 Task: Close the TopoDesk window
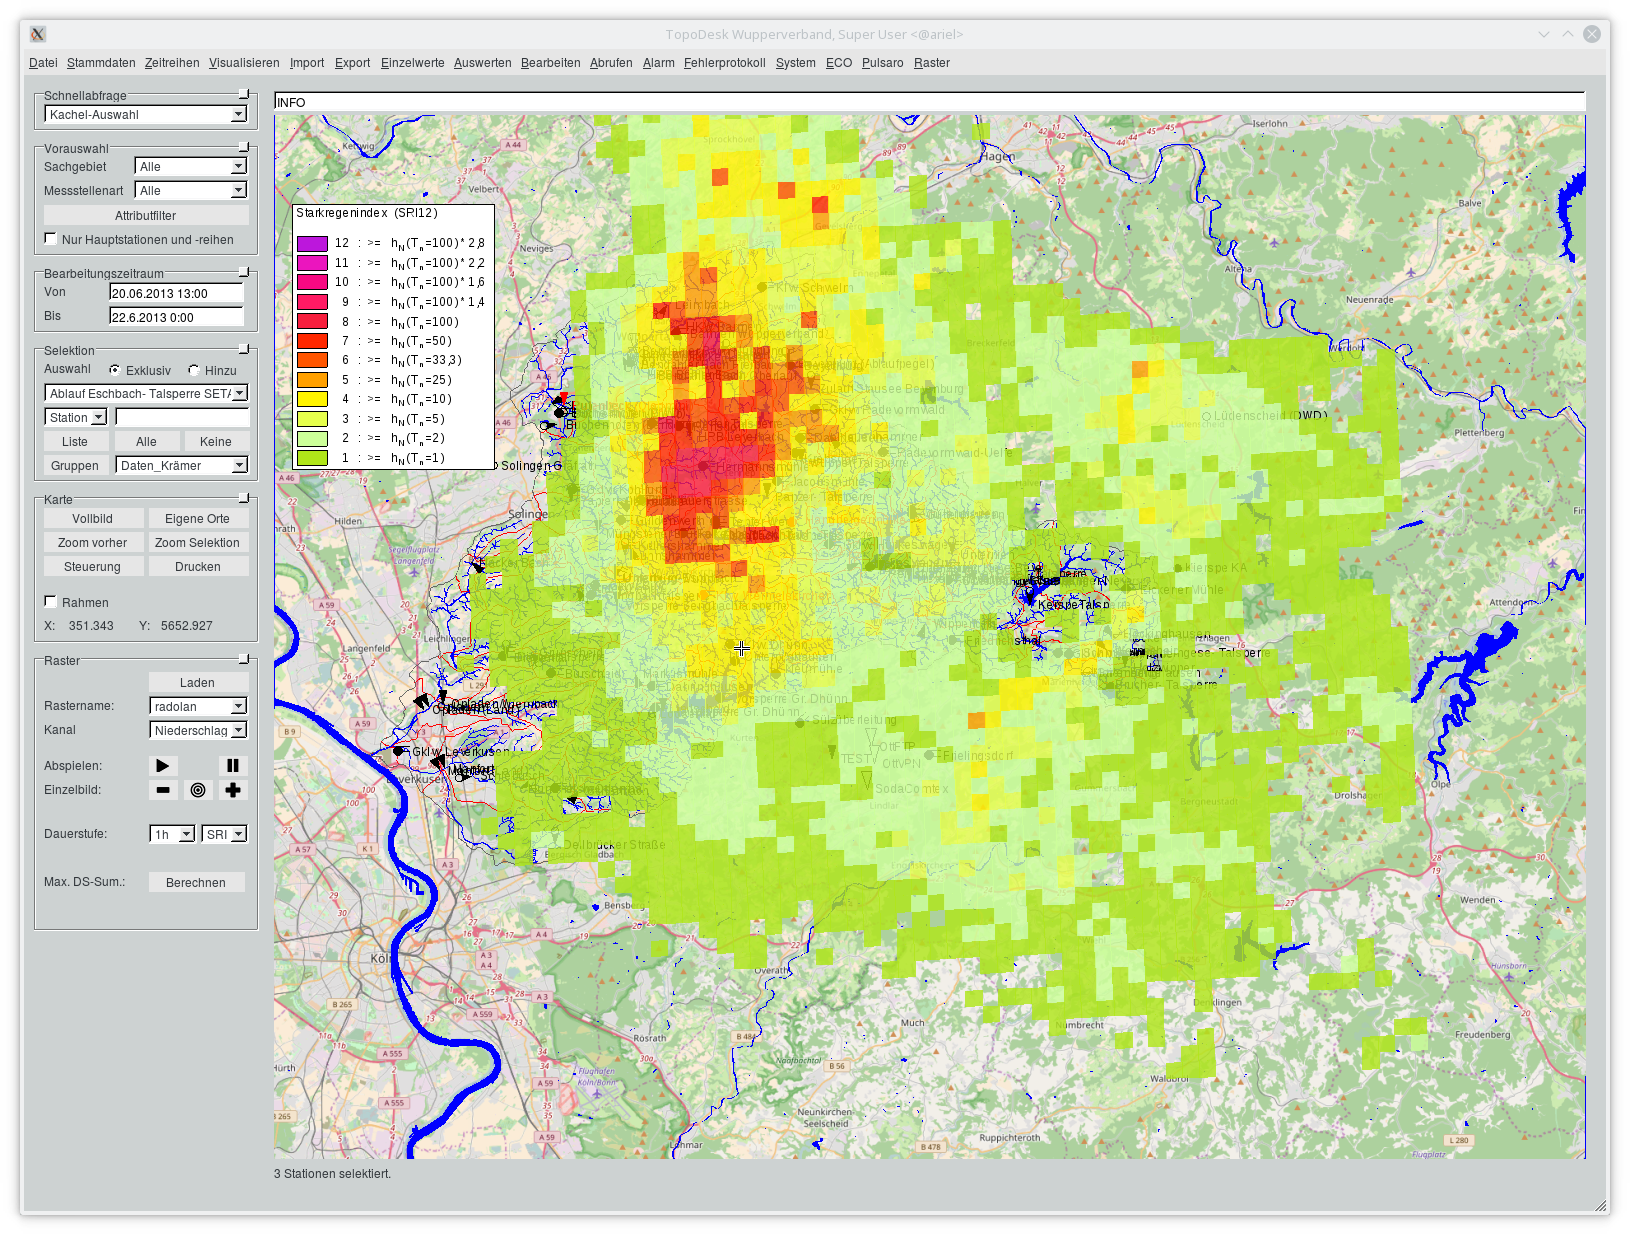tap(1591, 34)
